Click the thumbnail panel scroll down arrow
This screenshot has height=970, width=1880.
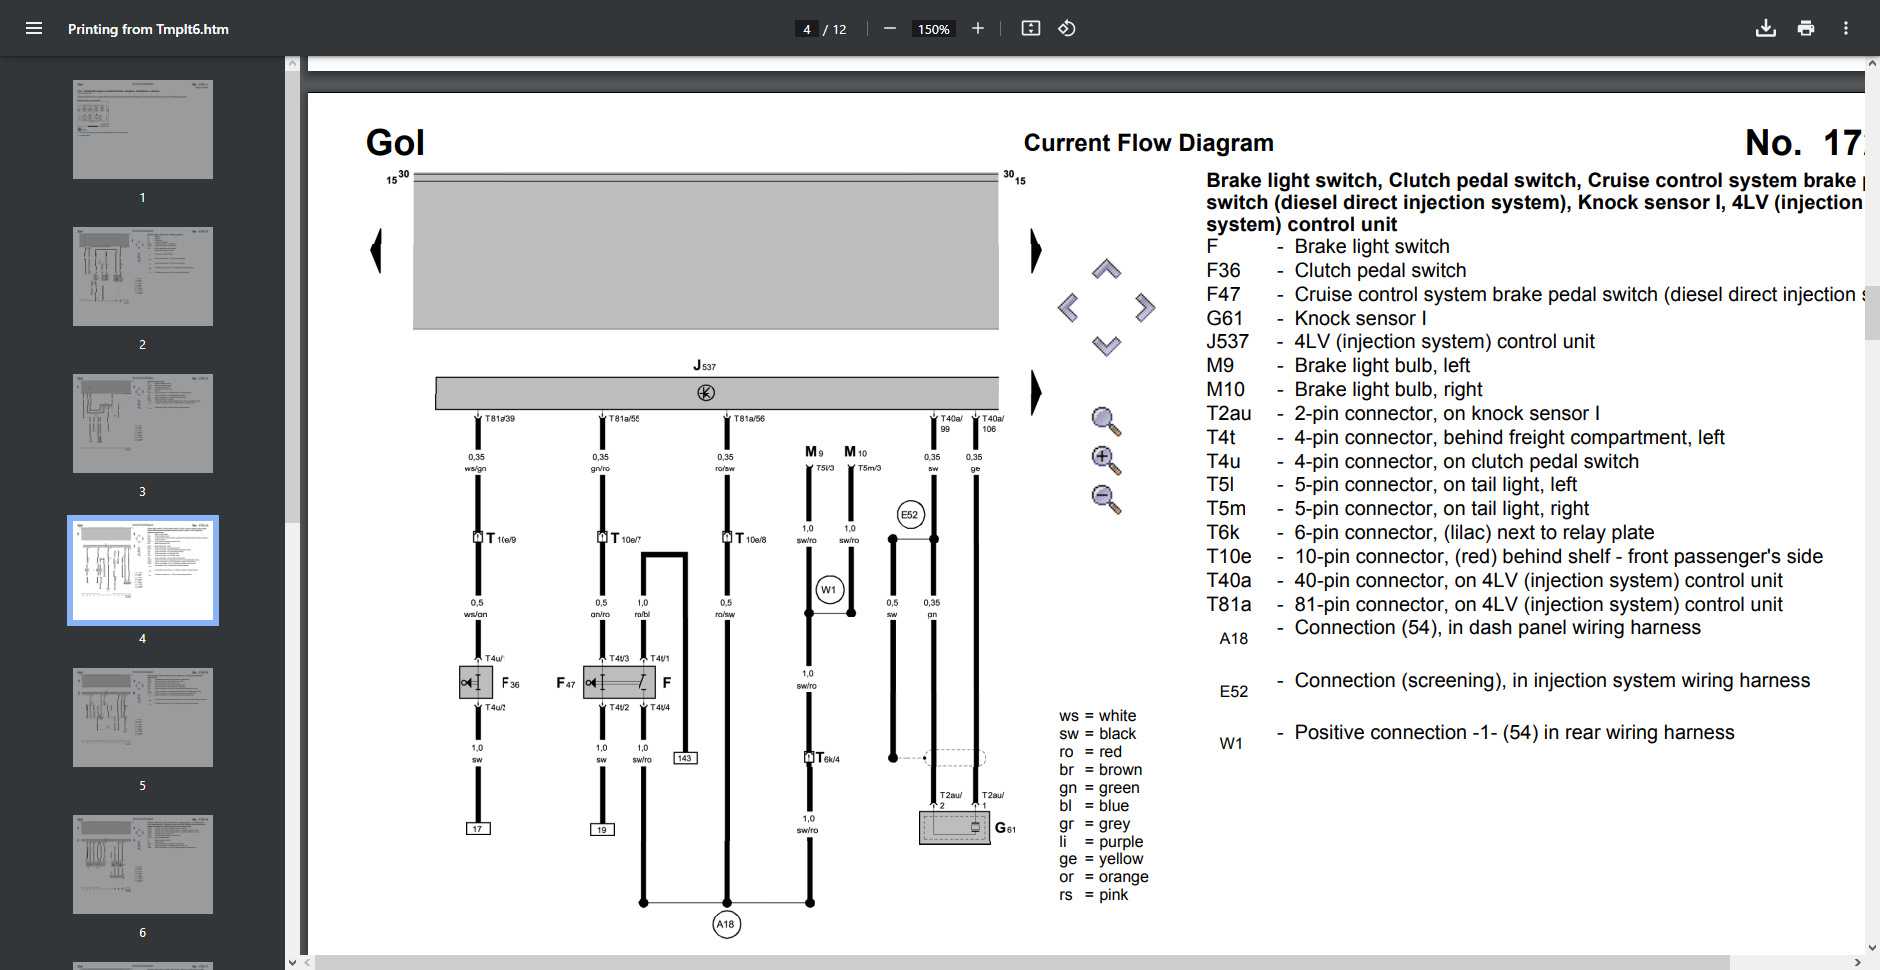(292, 962)
